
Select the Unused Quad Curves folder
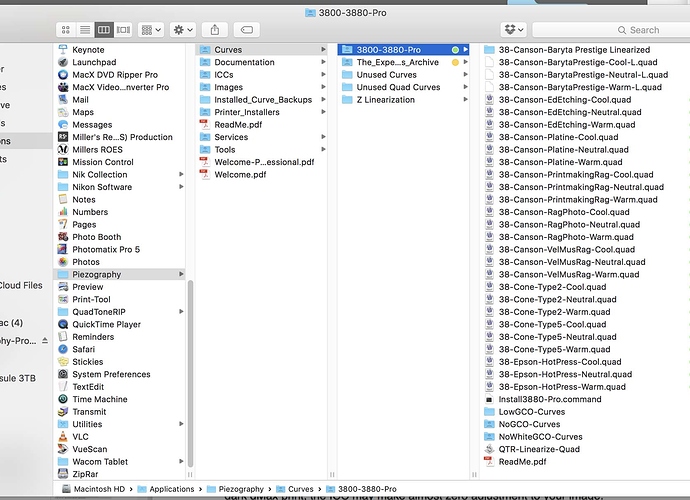(404, 87)
